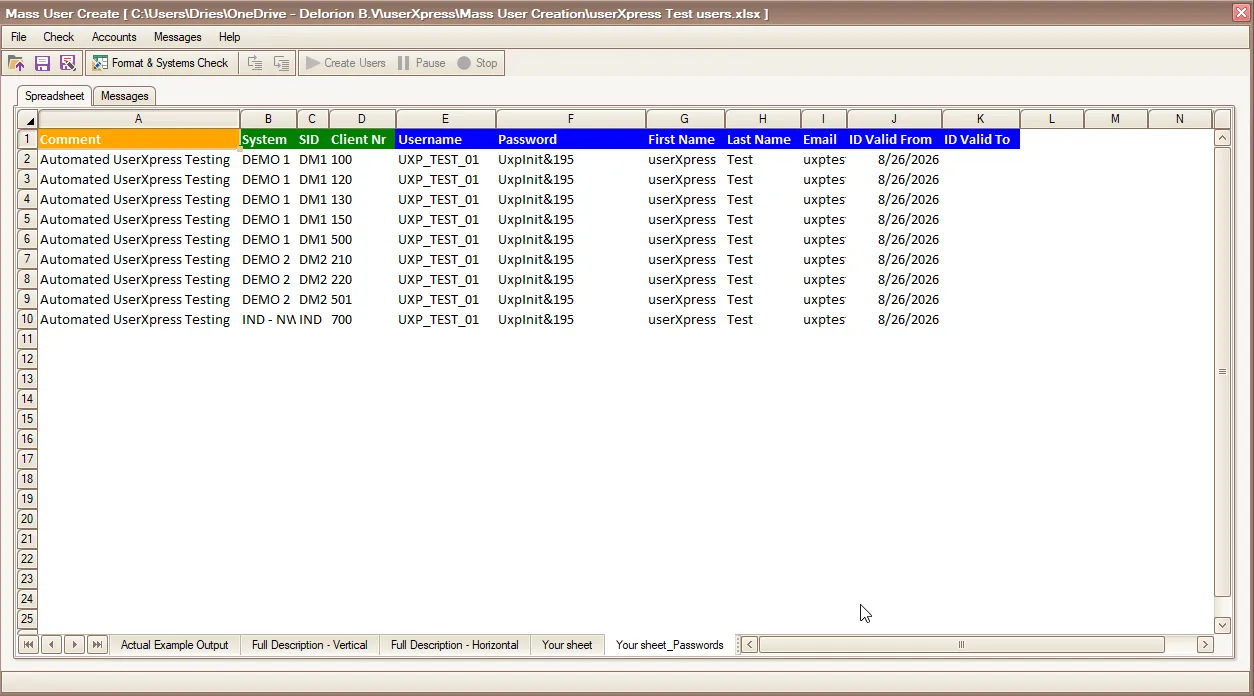Viewport: 1254px width, 696px height.
Task: Switch to the Messages tab
Action: pos(125,96)
